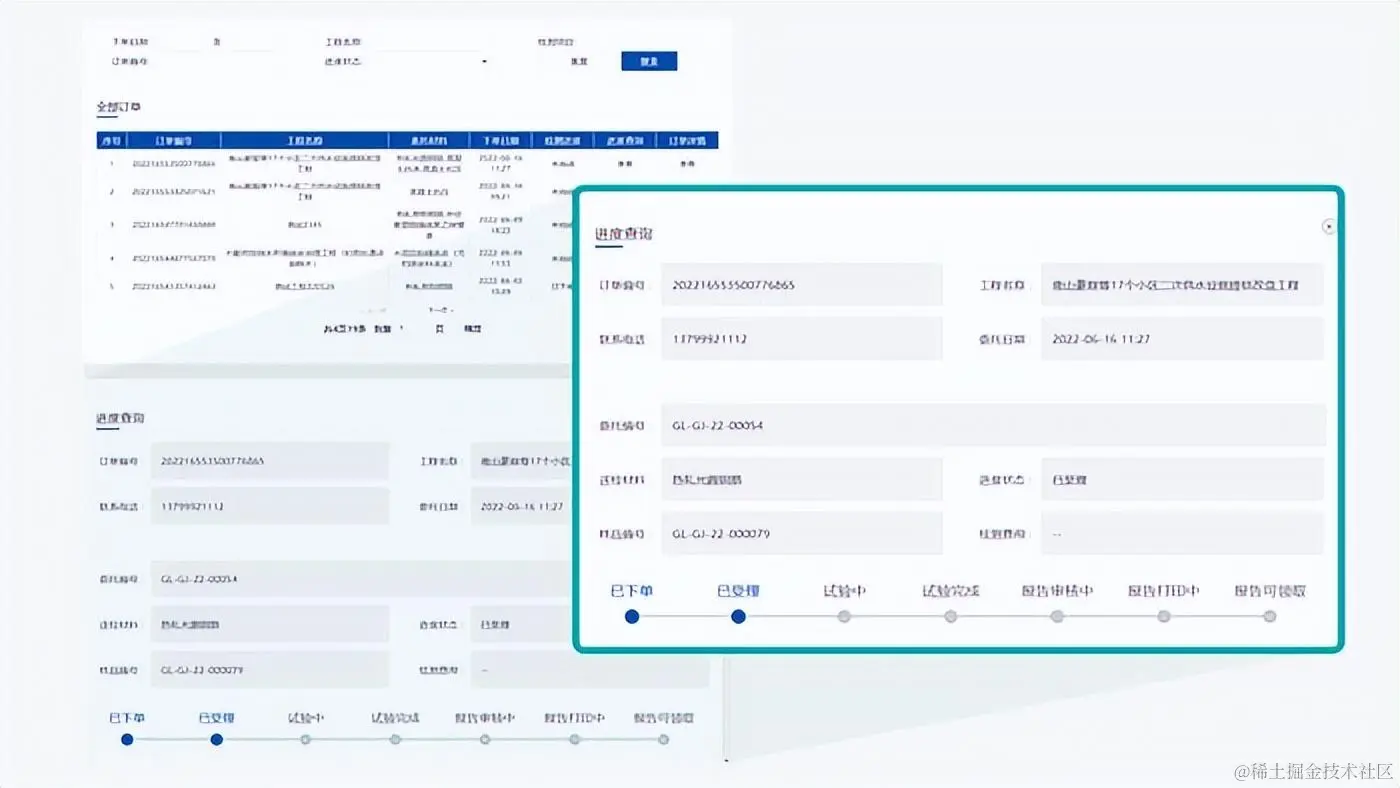Image resolution: width=1400 pixels, height=788 pixels.
Task: Click 报告打印中 step dot in enlarged popup
Action: tap(1164, 617)
